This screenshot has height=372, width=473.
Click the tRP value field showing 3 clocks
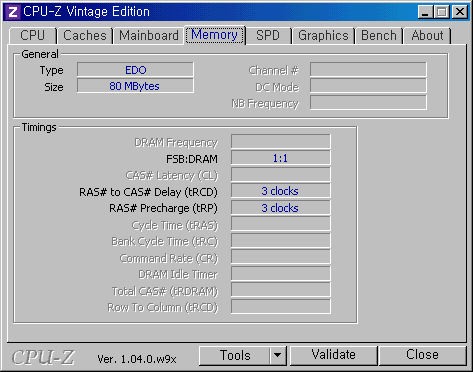(x=281, y=208)
